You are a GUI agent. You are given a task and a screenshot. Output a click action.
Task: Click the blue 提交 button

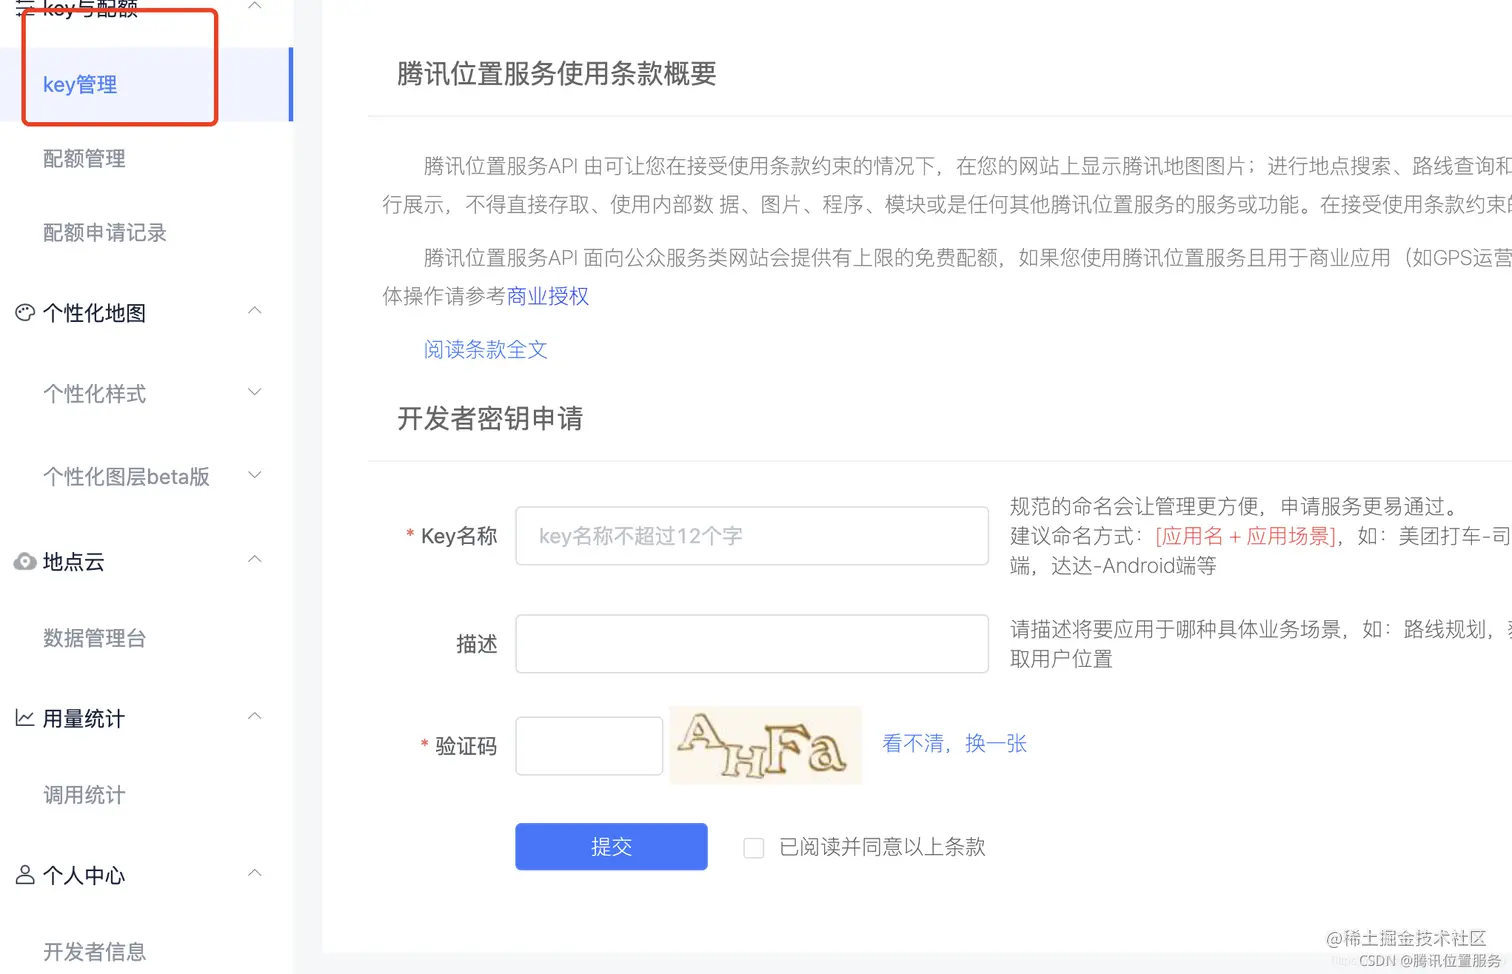(x=611, y=846)
